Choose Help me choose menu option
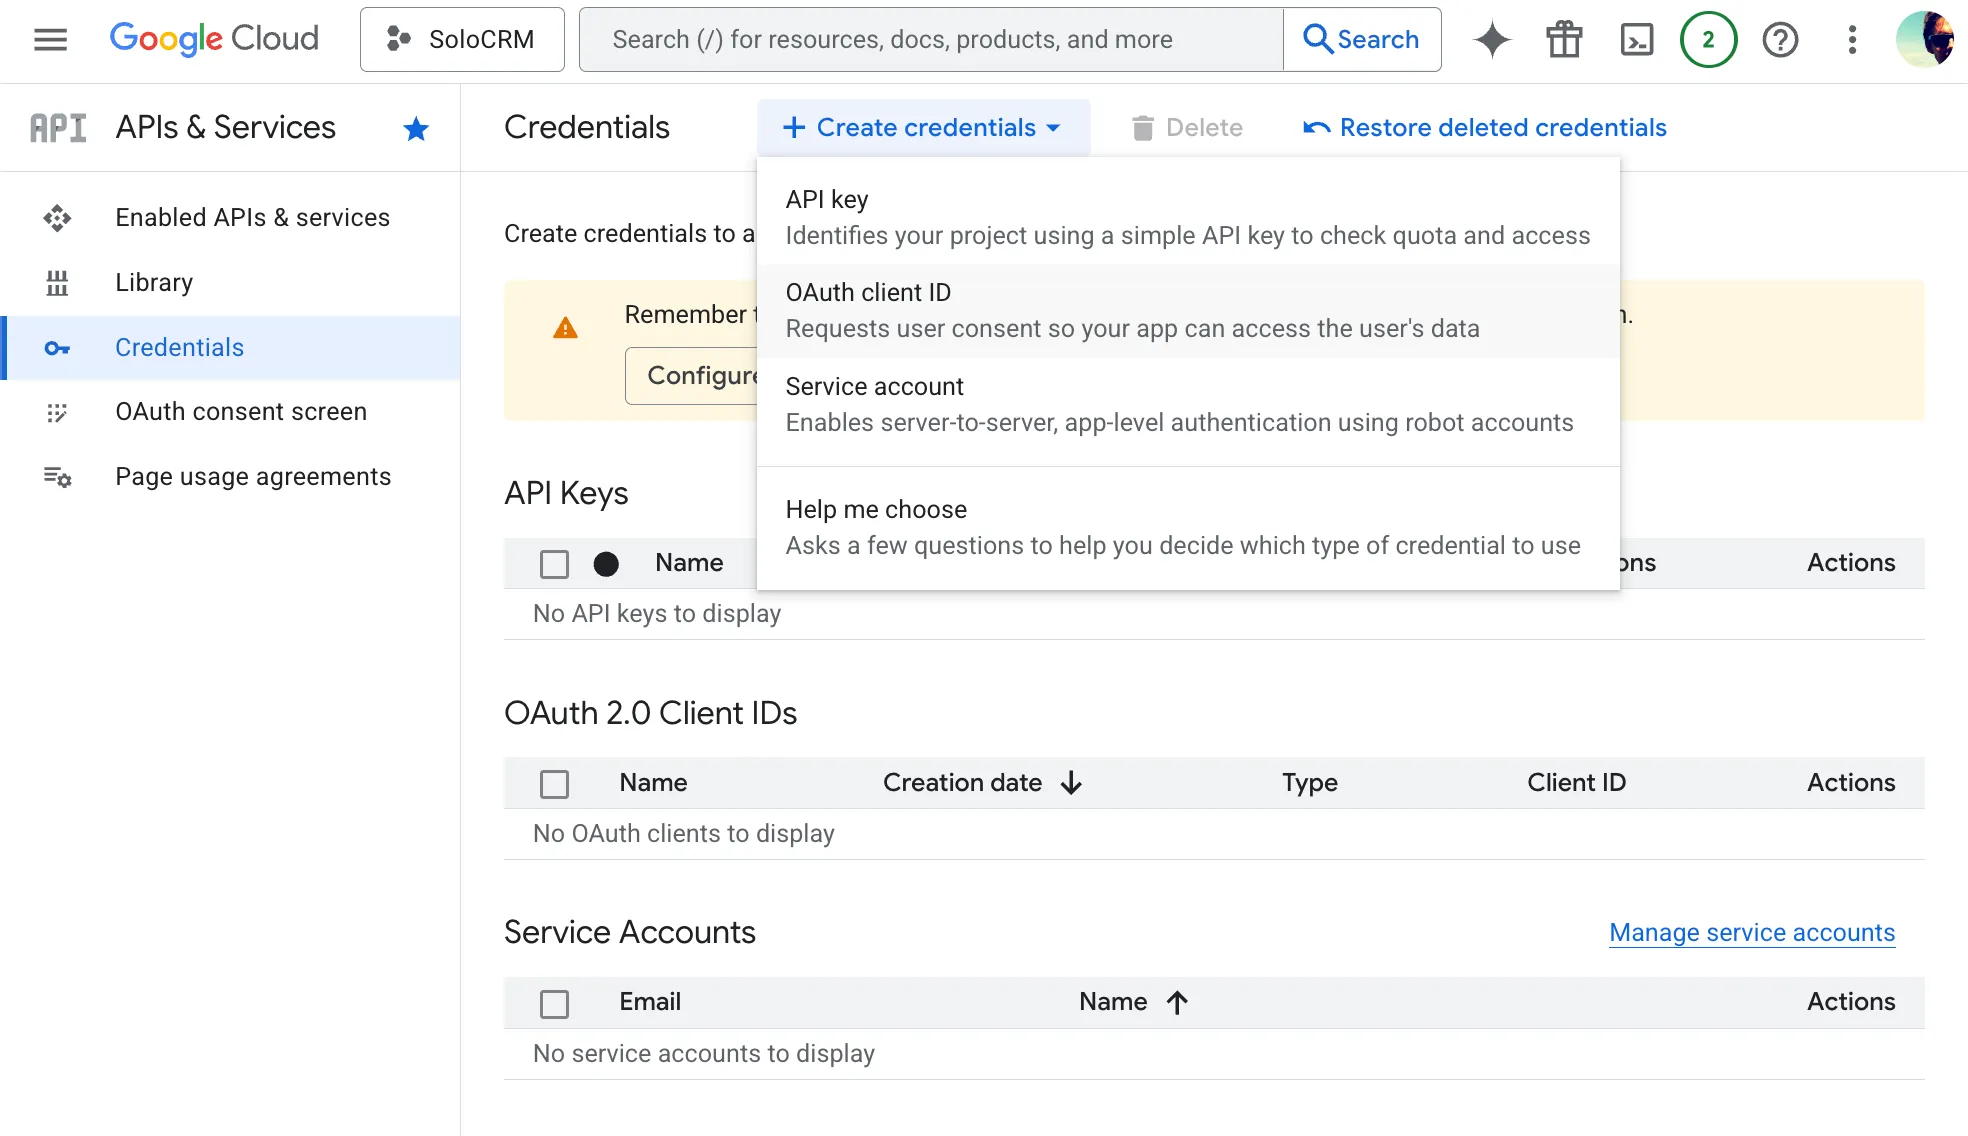This screenshot has width=1968, height=1136. click(x=876, y=509)
